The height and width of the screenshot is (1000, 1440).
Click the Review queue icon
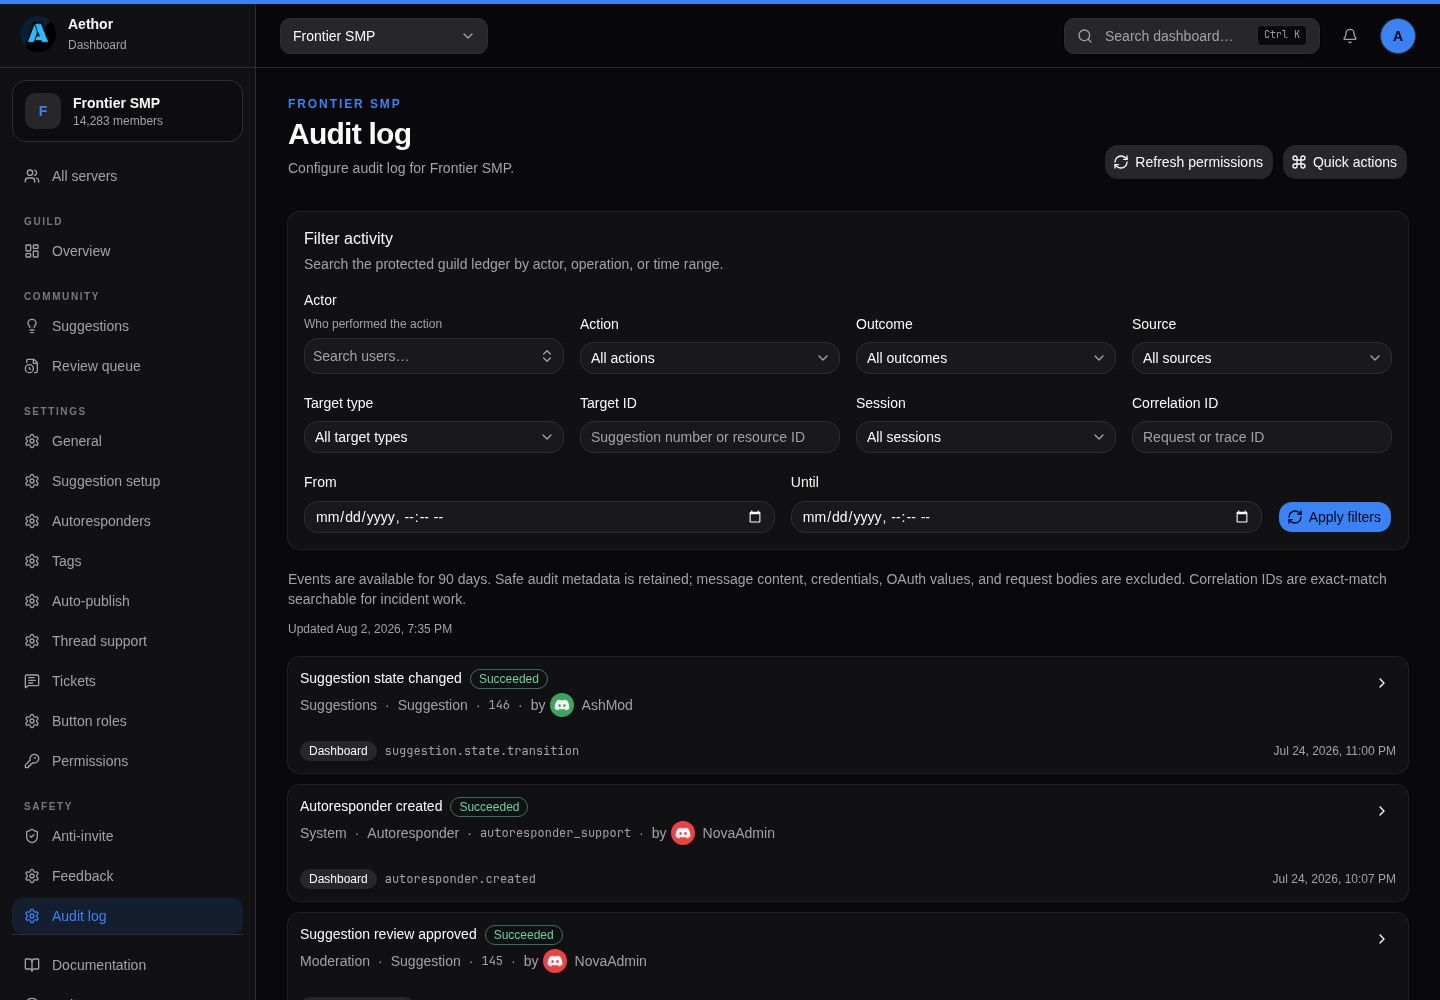[32, 366]
